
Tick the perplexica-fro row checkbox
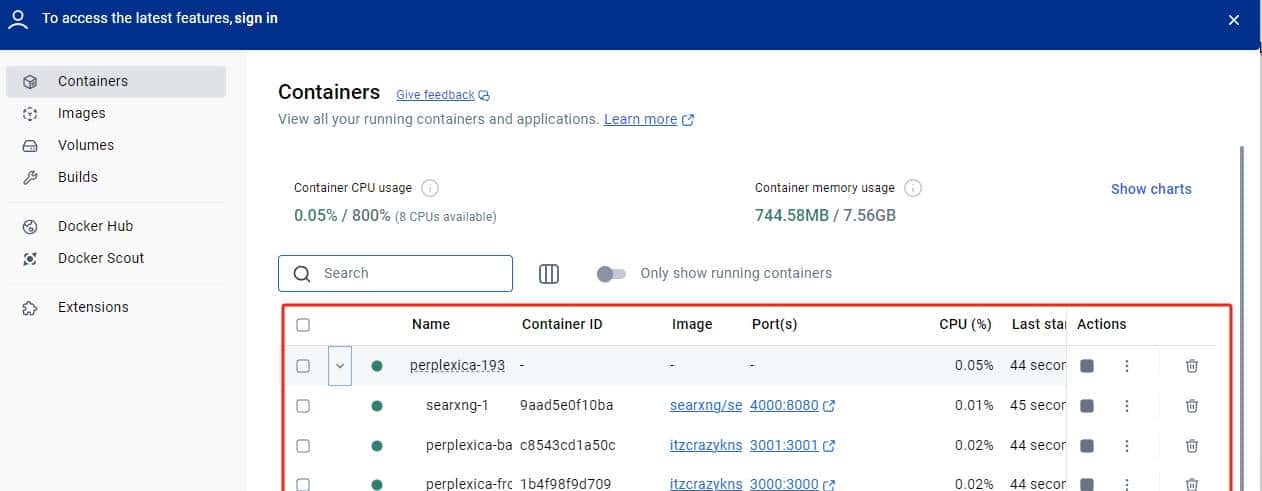303,485
